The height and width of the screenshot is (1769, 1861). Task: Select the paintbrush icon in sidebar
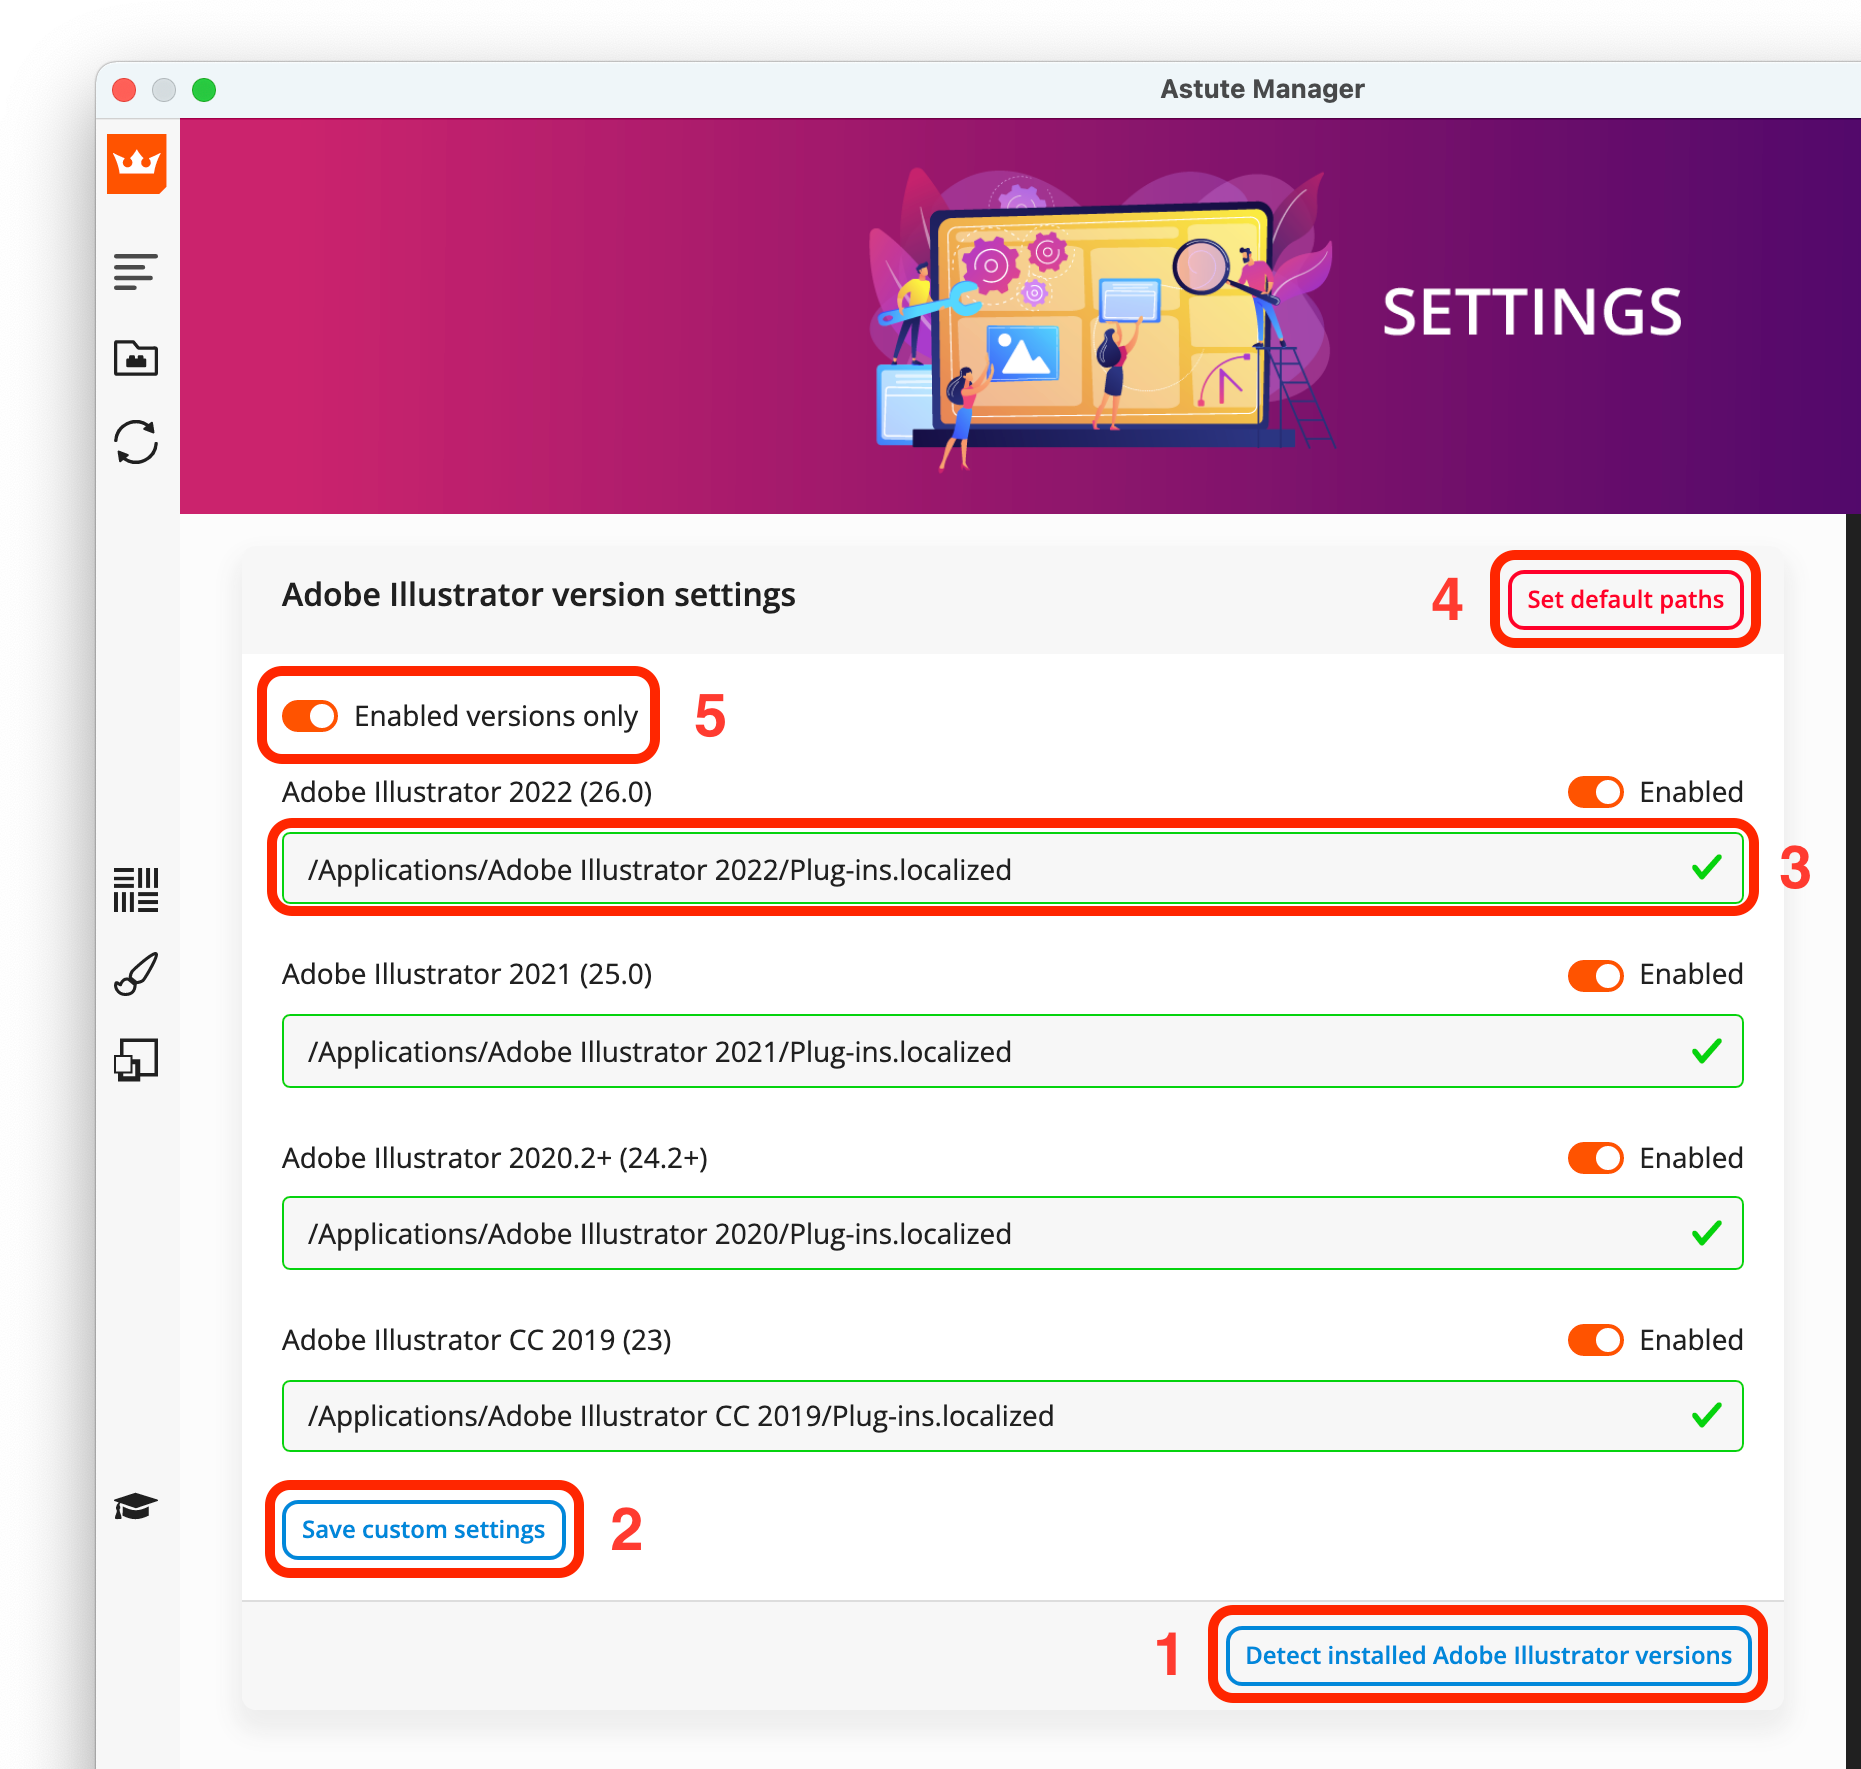pyautogui.click(x=136, y=974)
